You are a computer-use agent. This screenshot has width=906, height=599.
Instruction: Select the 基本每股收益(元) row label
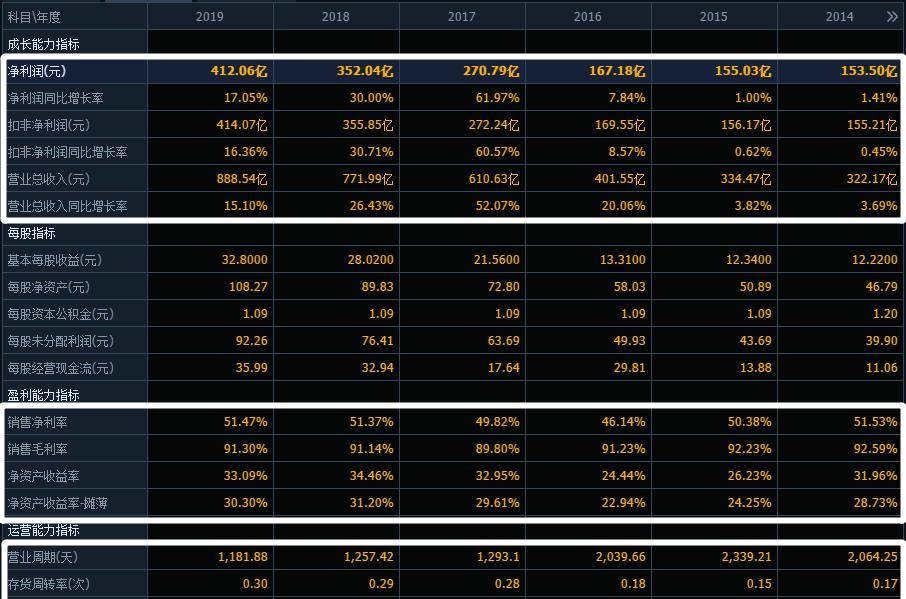pos(54,260)
